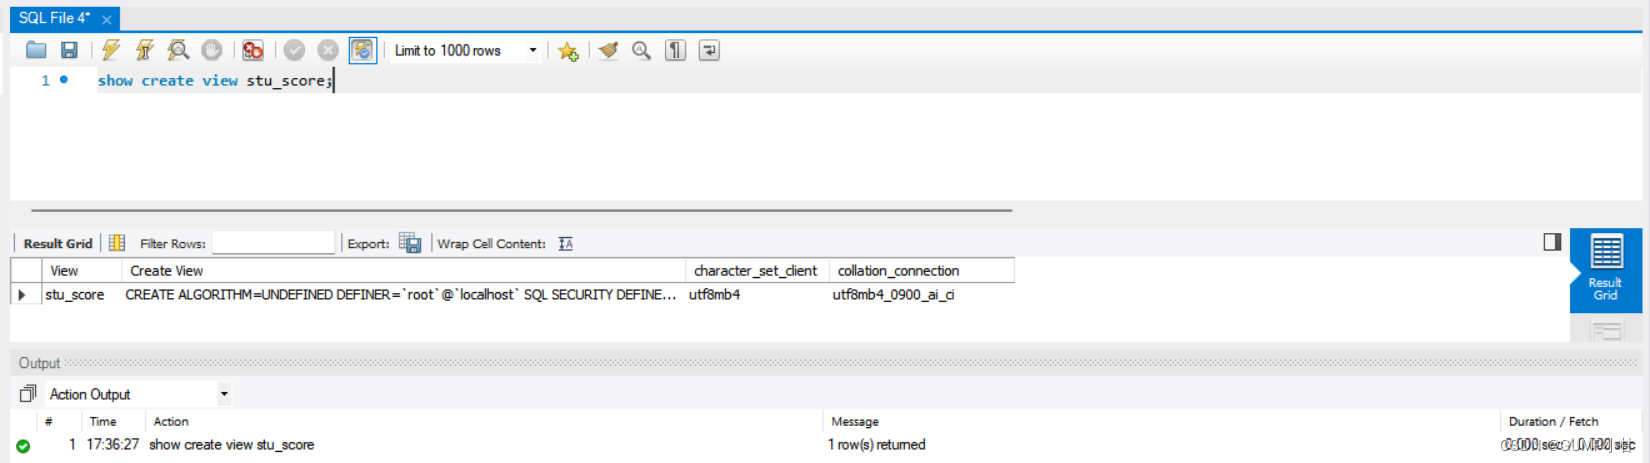Click the collation_connection column header
This screenshot has width=1650, height=463.
click(x=921, y=271)
